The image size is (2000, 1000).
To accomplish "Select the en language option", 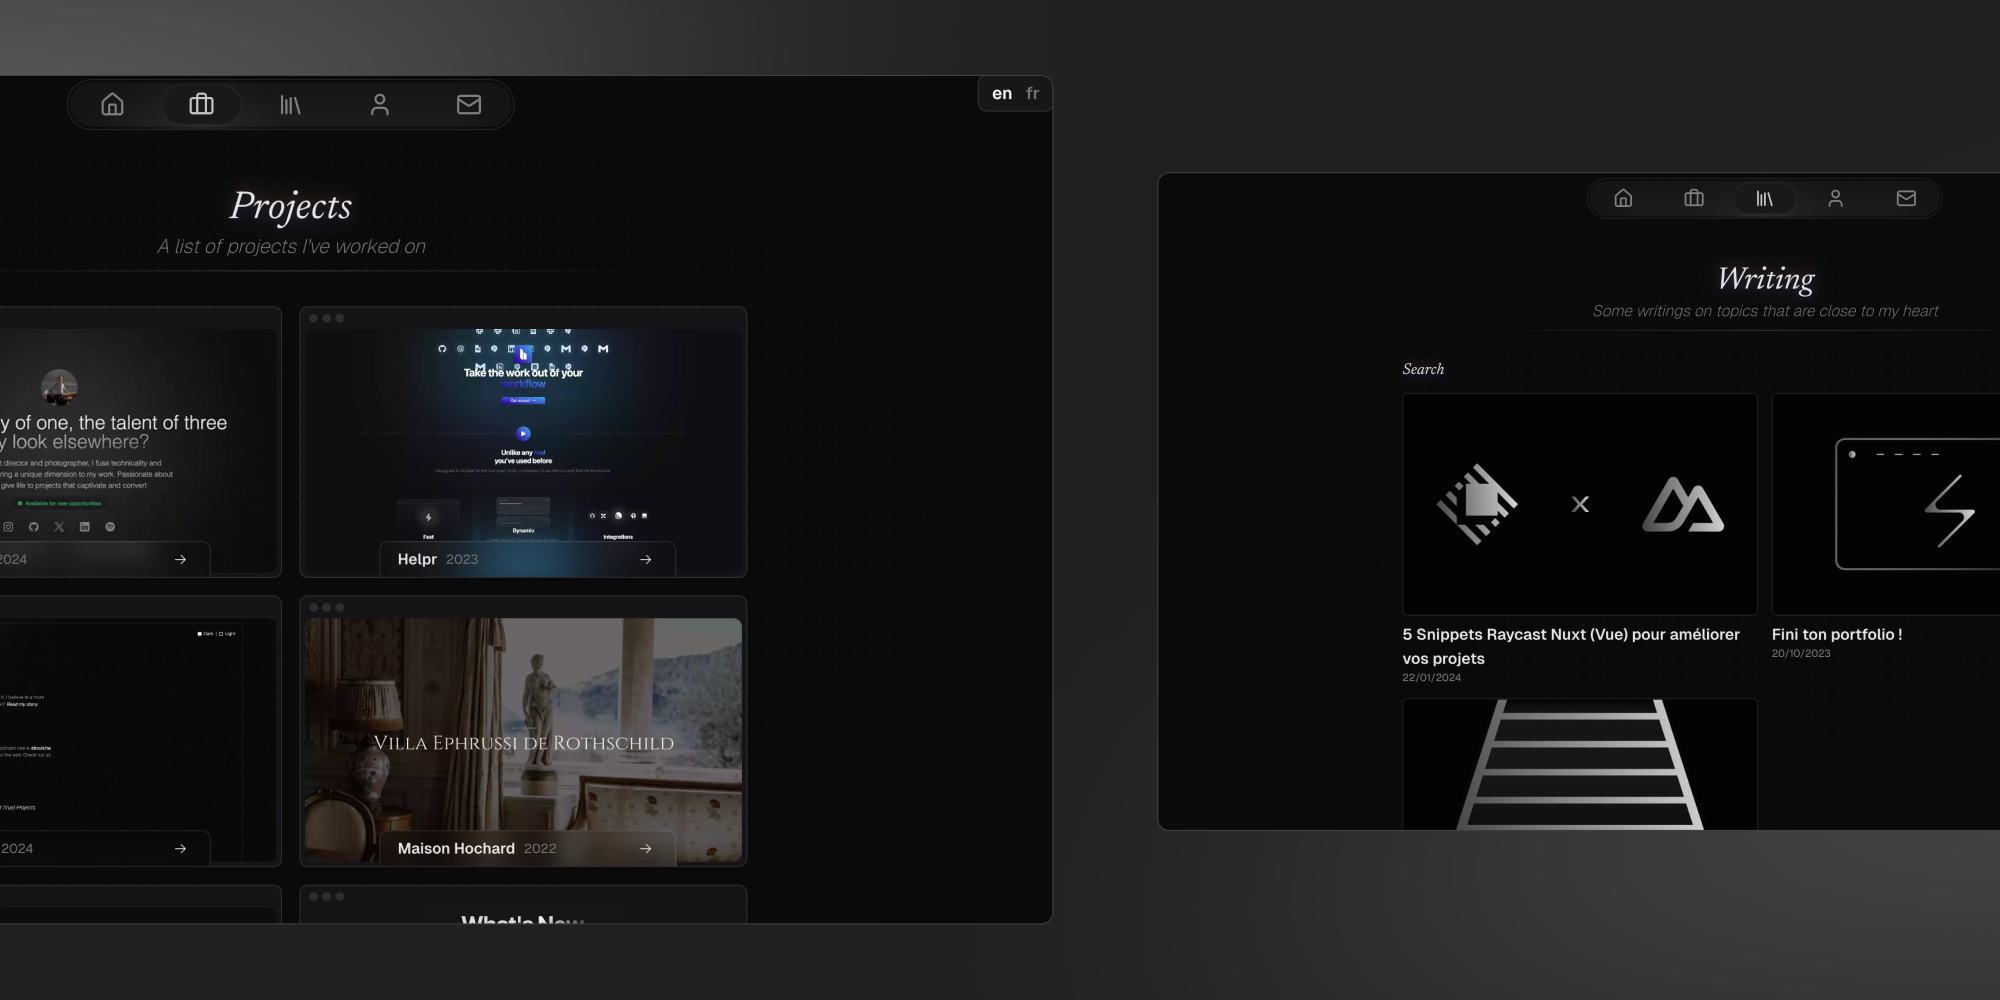I will point(1001,94).
